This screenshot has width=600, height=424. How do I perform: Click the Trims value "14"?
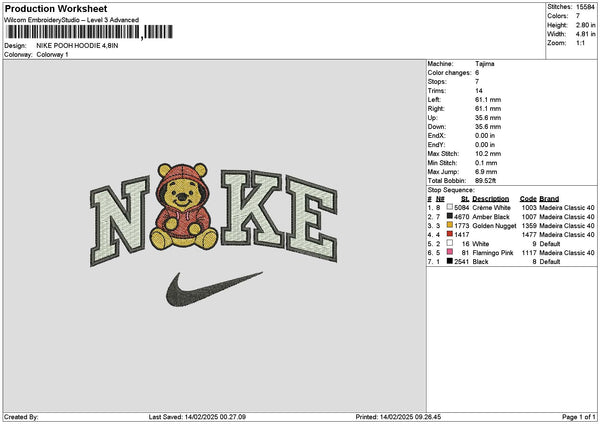pyautogui.click(x=479, y=91)
